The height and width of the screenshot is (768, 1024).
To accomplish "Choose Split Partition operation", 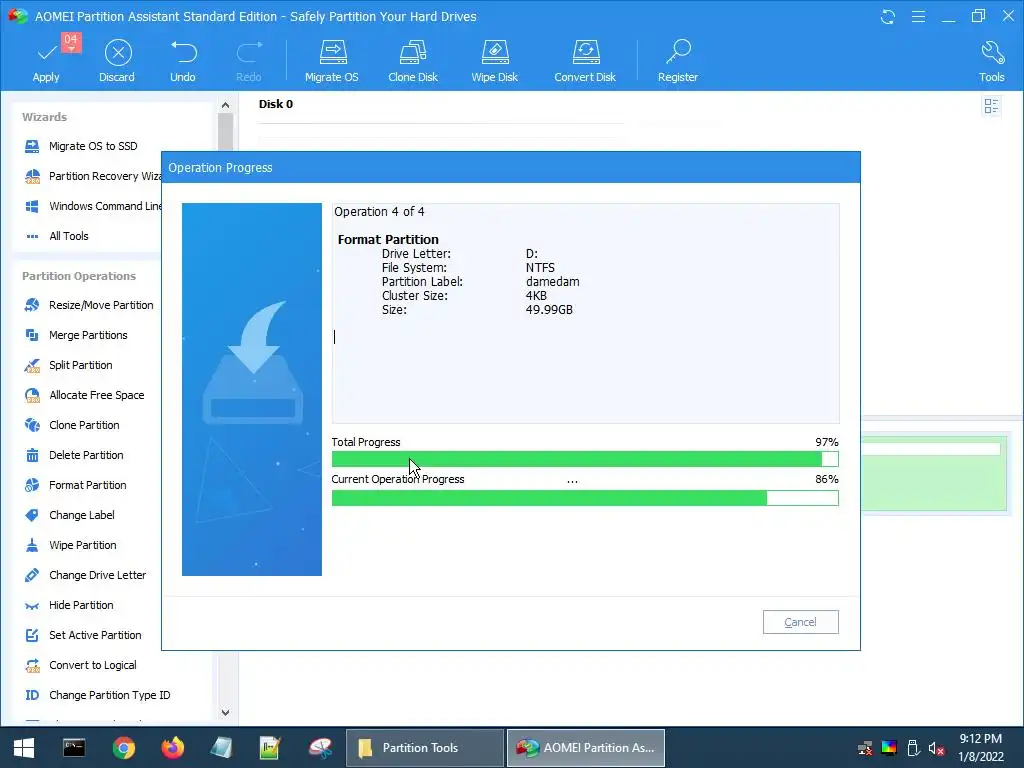I will pyautogui.click(x=68, y=365).
